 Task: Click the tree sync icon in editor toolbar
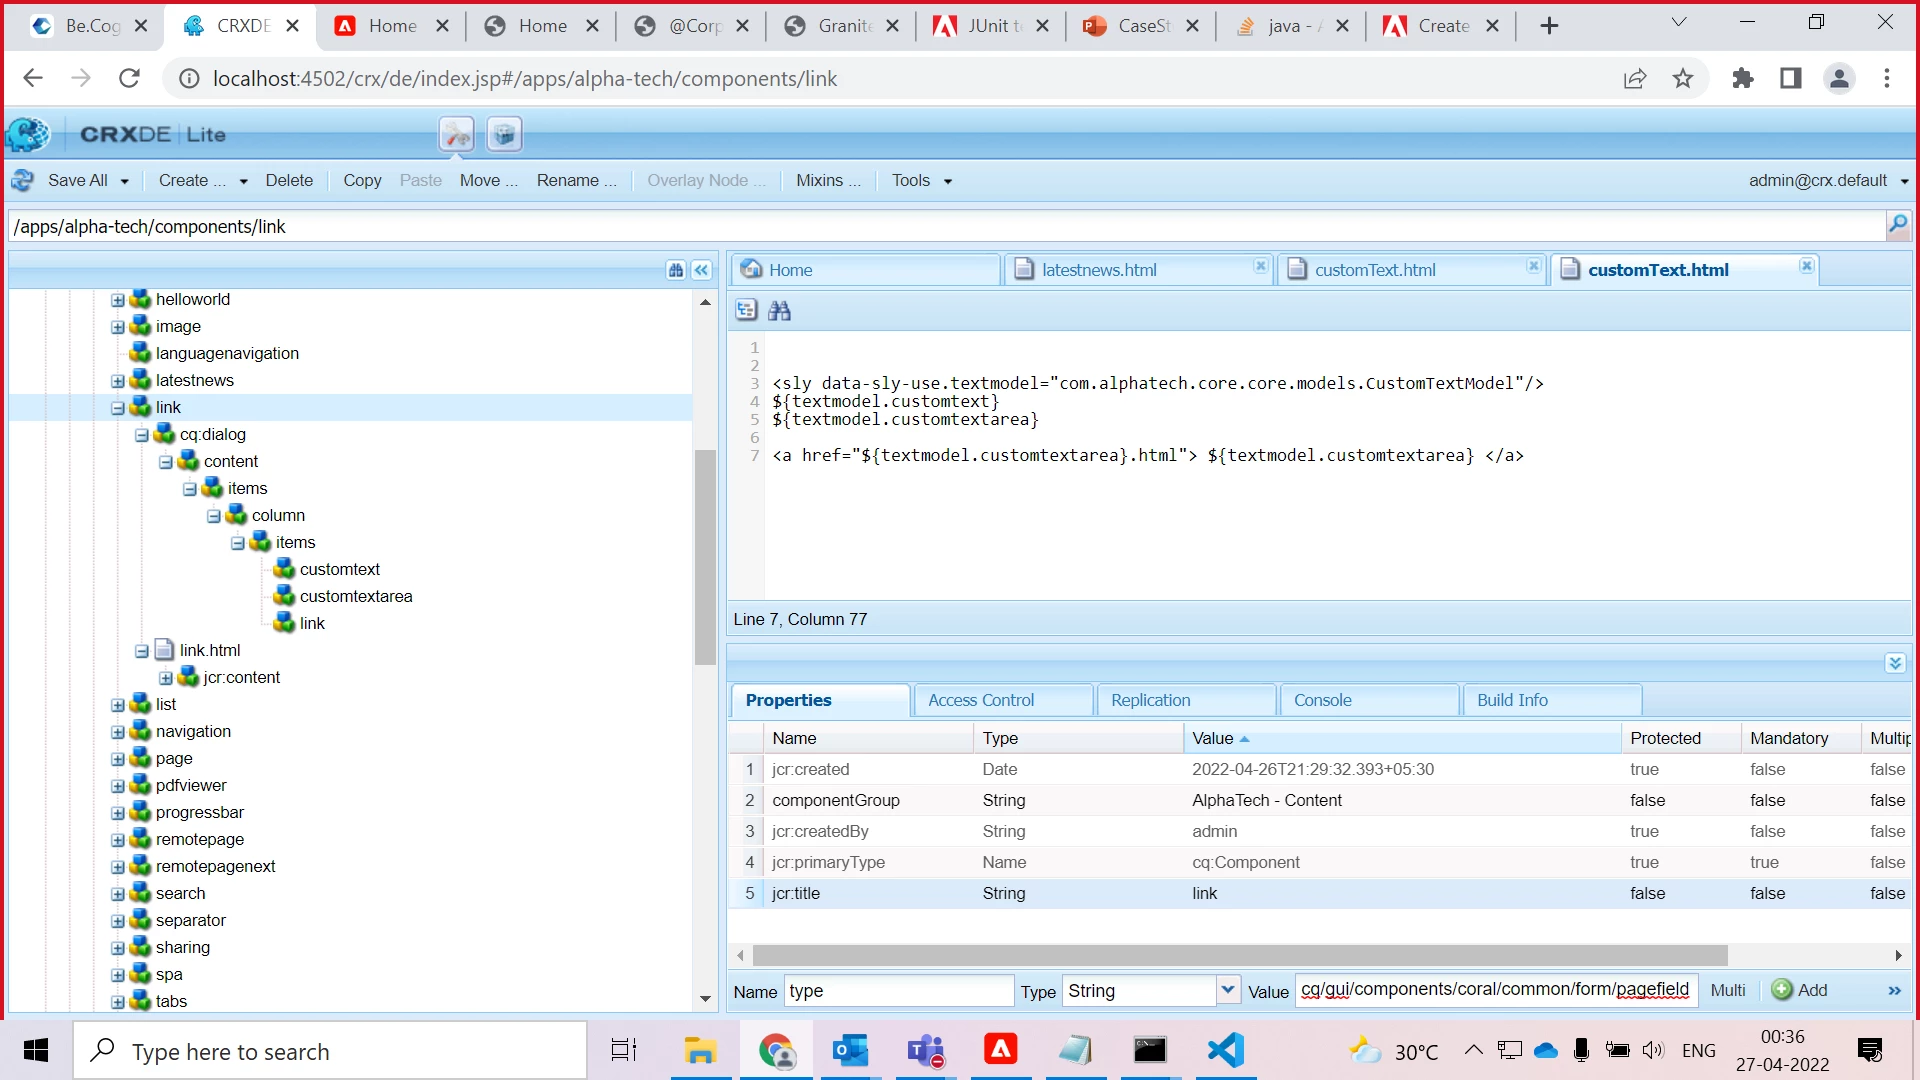click(746, 311)
